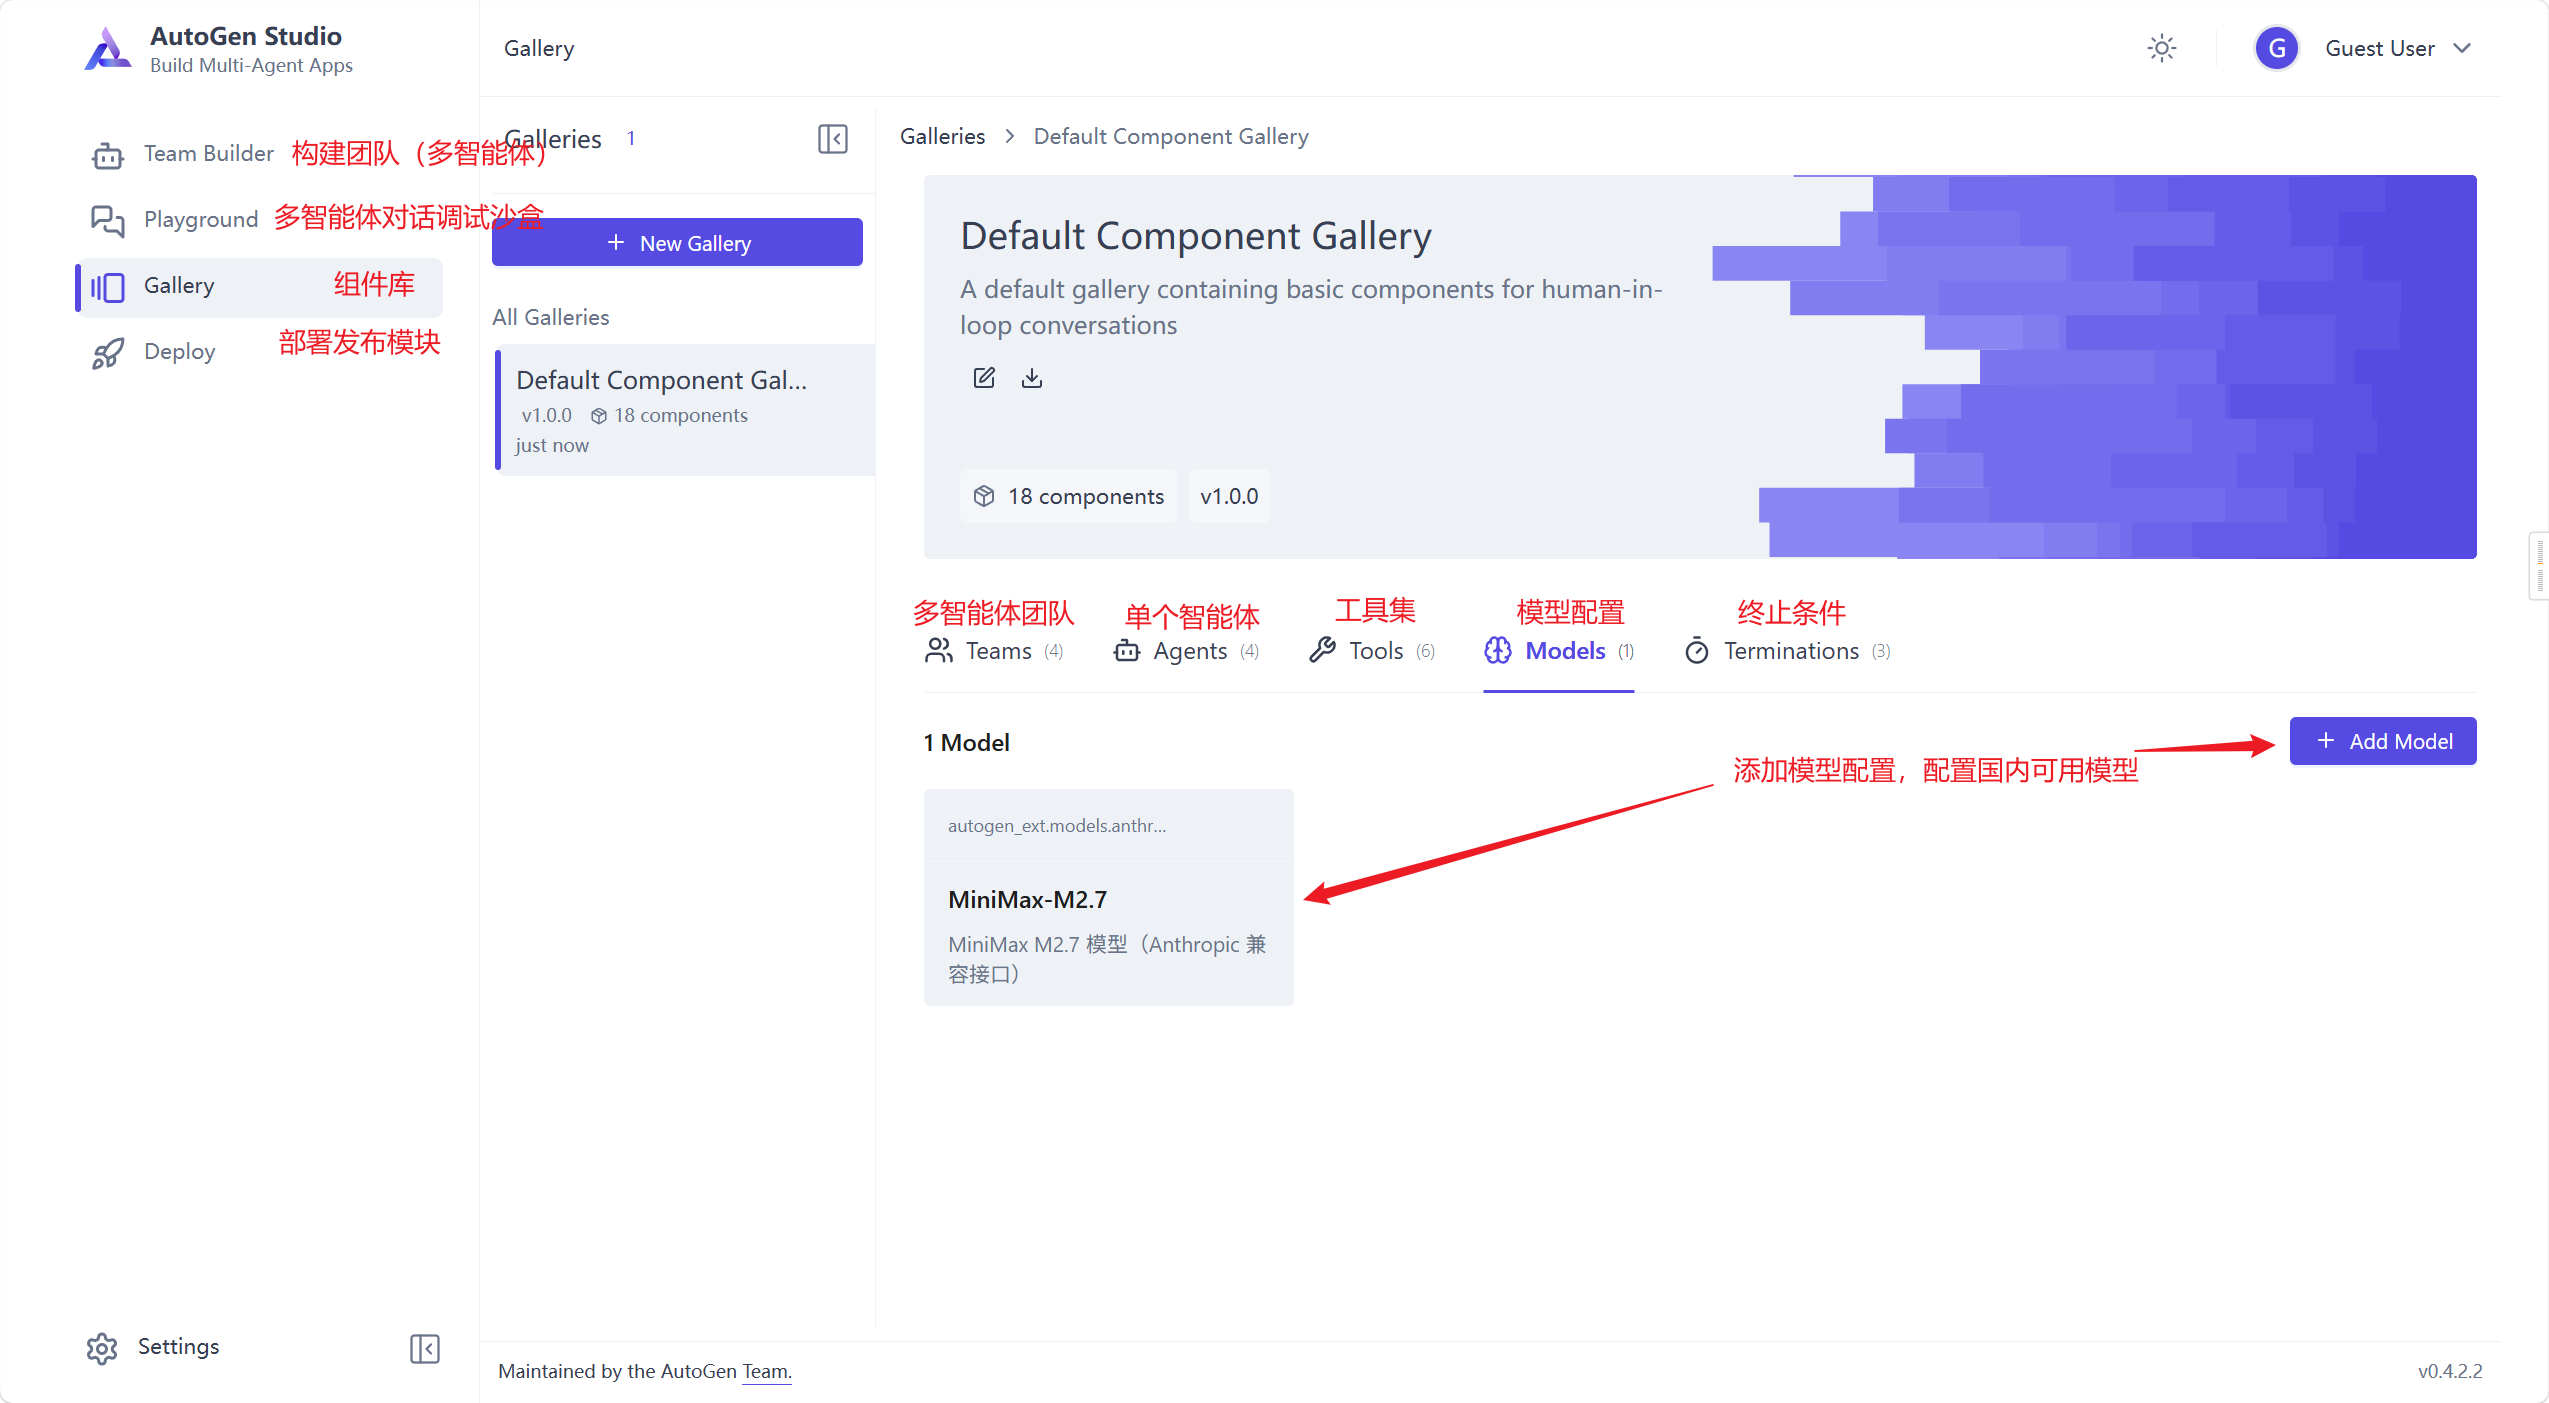Screen dimensions: 2549x1403
Task: Download the gallery via the download icon
Action: (x=1032, y=378)
